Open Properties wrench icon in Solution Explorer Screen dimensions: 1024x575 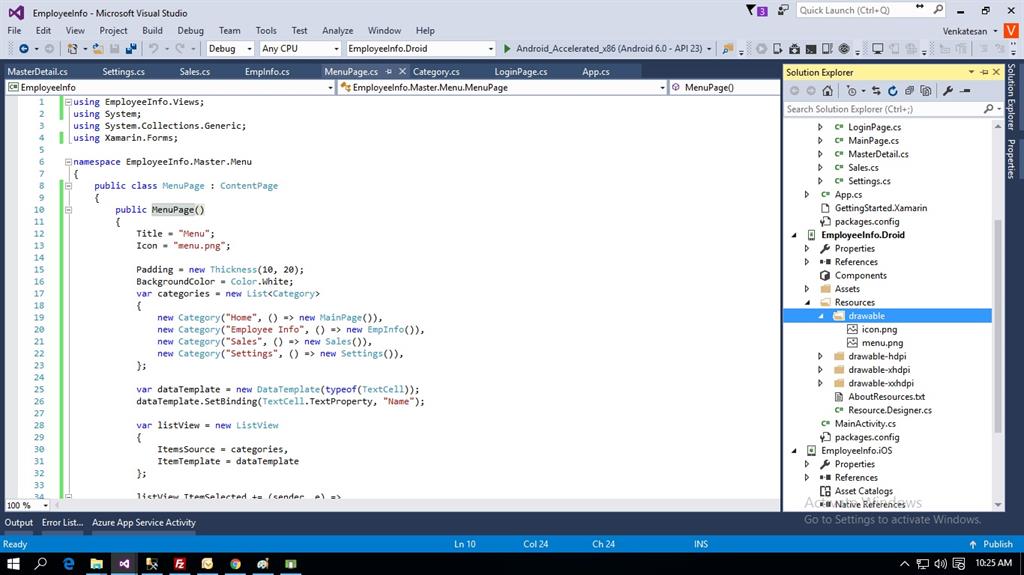pos(948,91)
